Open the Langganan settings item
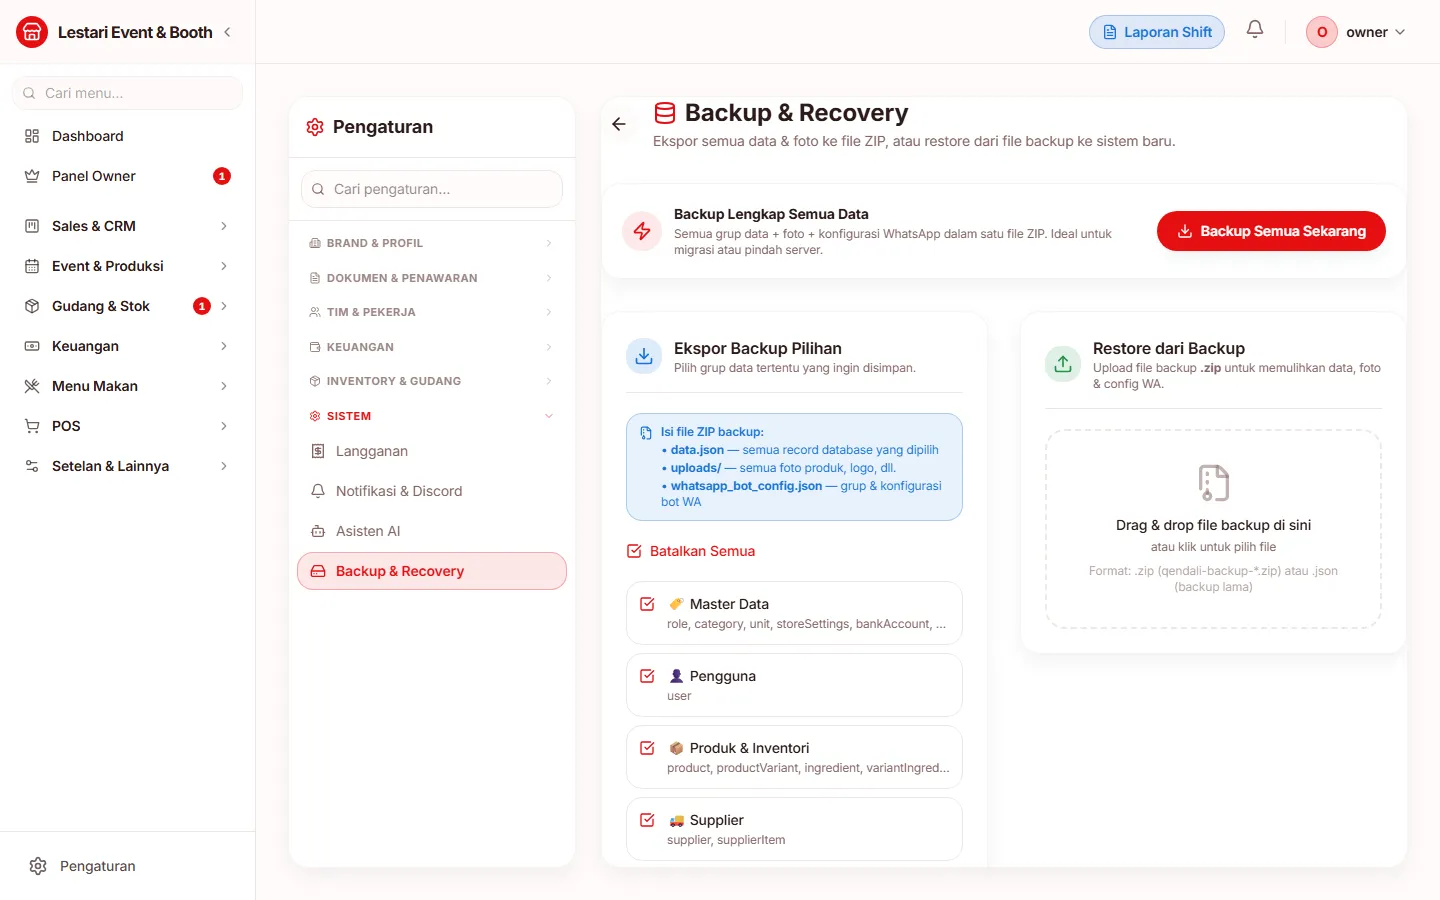The height and width of the screenshot is (900, 1440). point(432,451)
